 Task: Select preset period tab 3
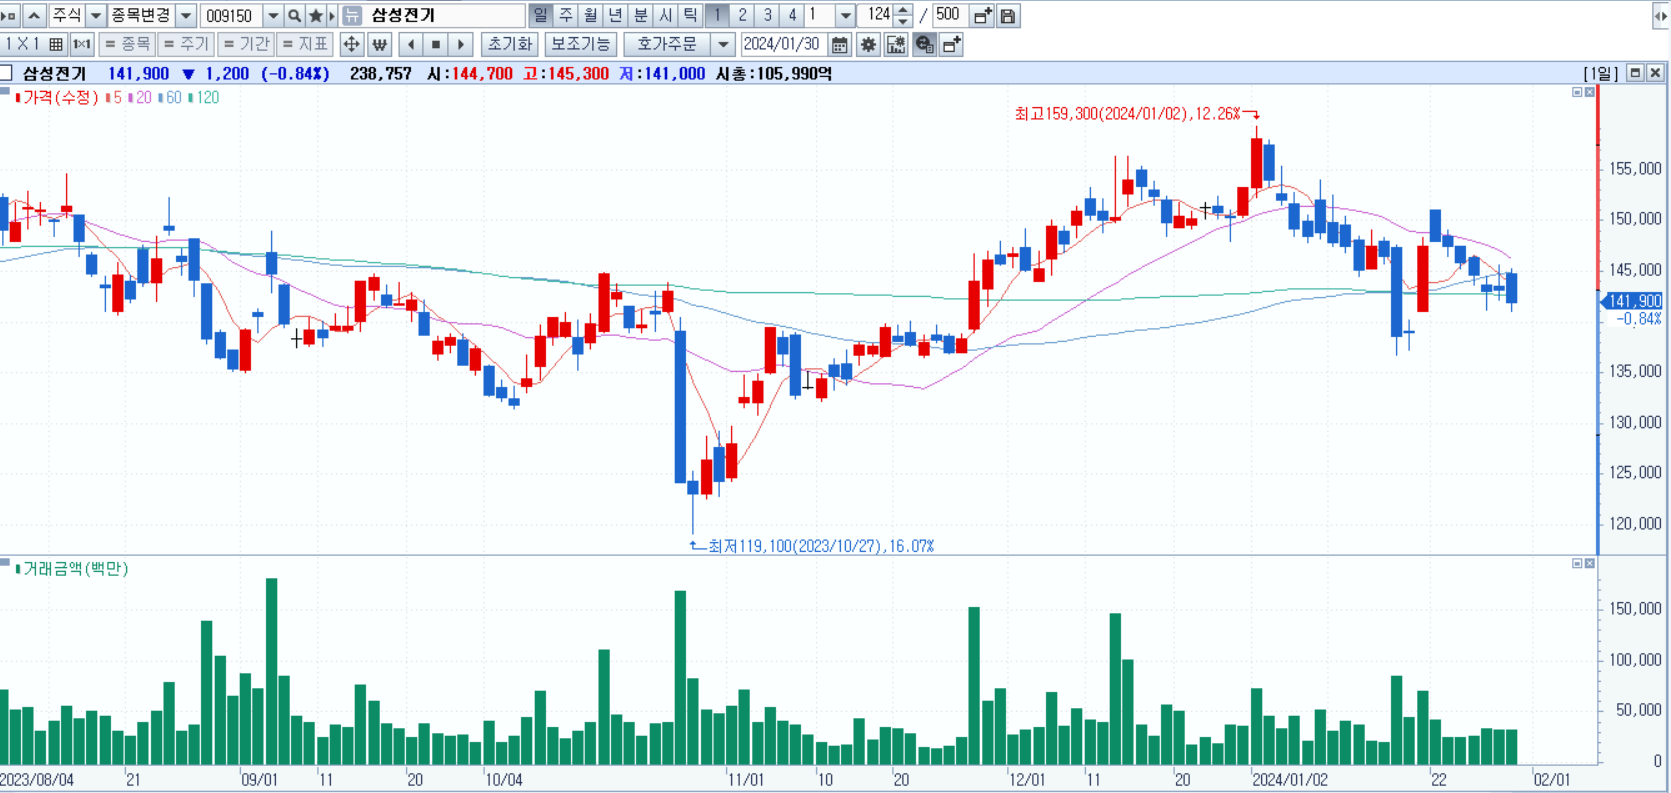pyautogui.click(x=767, y=16)
